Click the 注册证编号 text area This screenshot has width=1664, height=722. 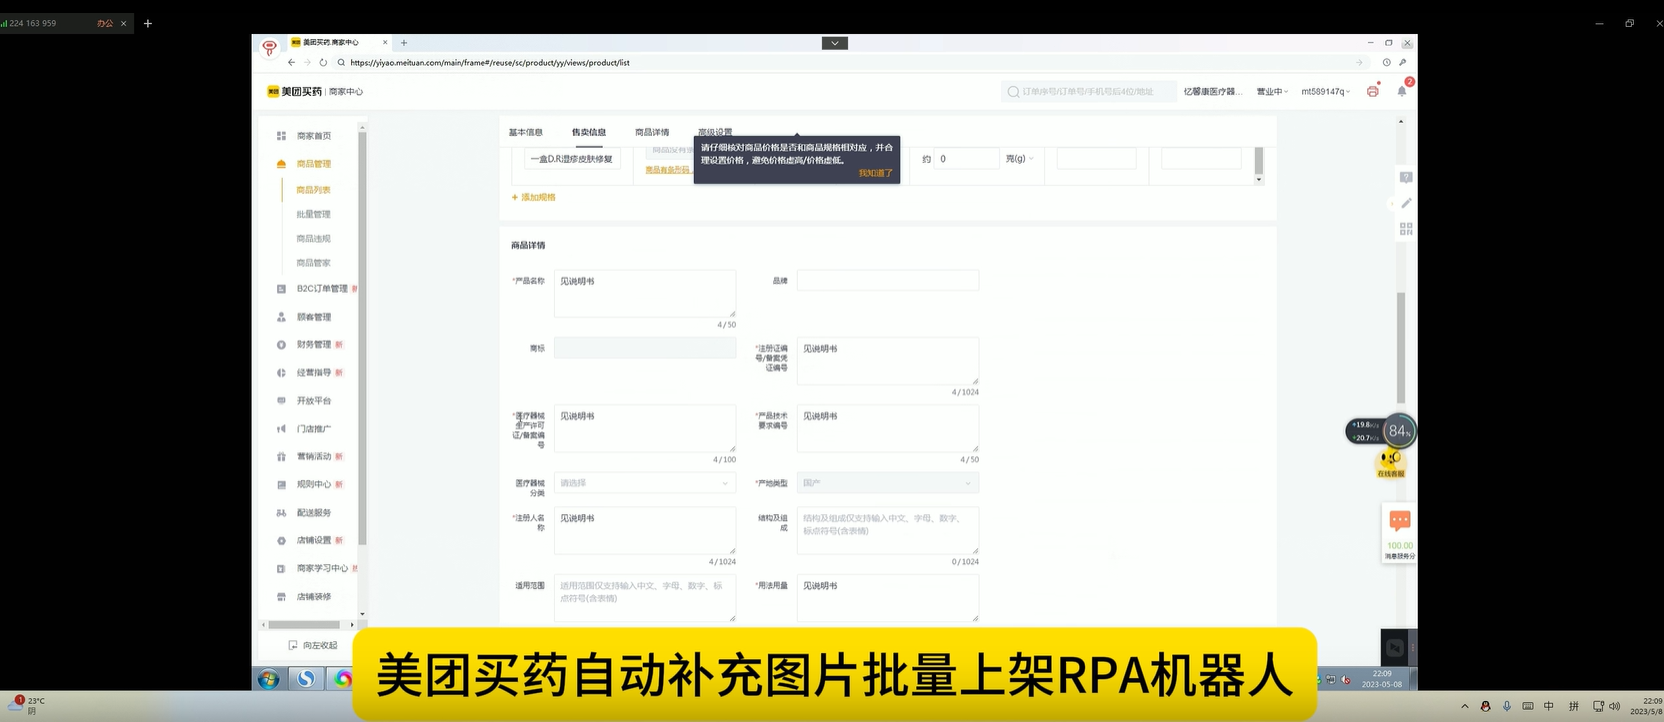888,361
